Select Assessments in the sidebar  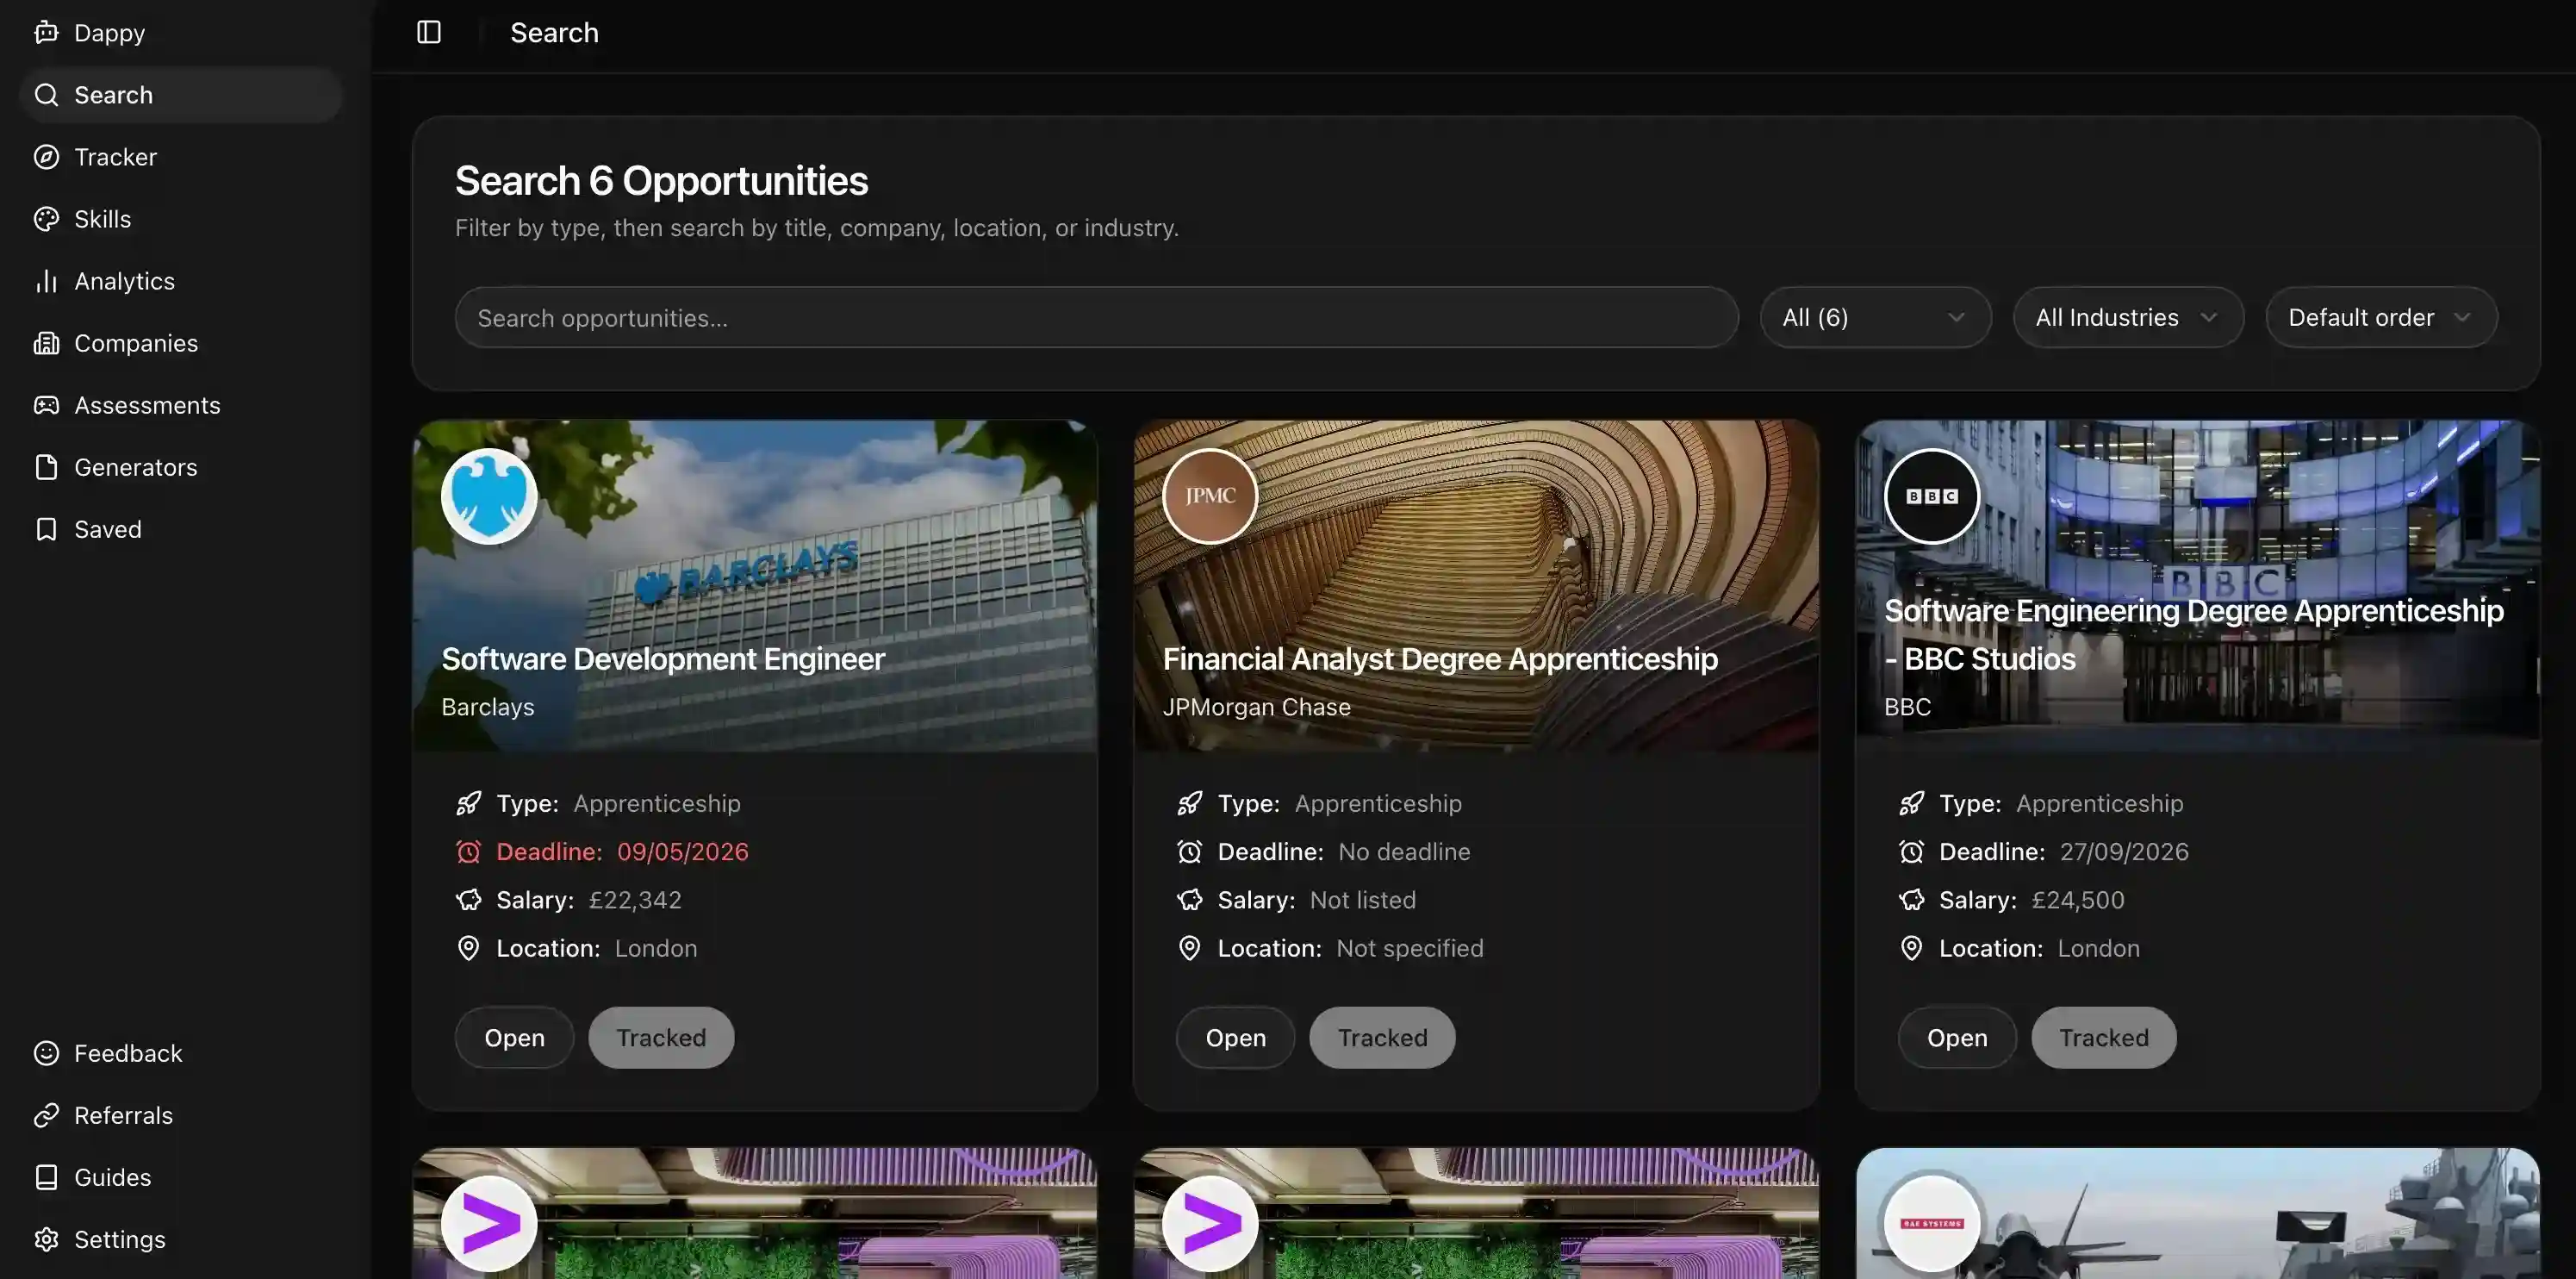(180, 405)
